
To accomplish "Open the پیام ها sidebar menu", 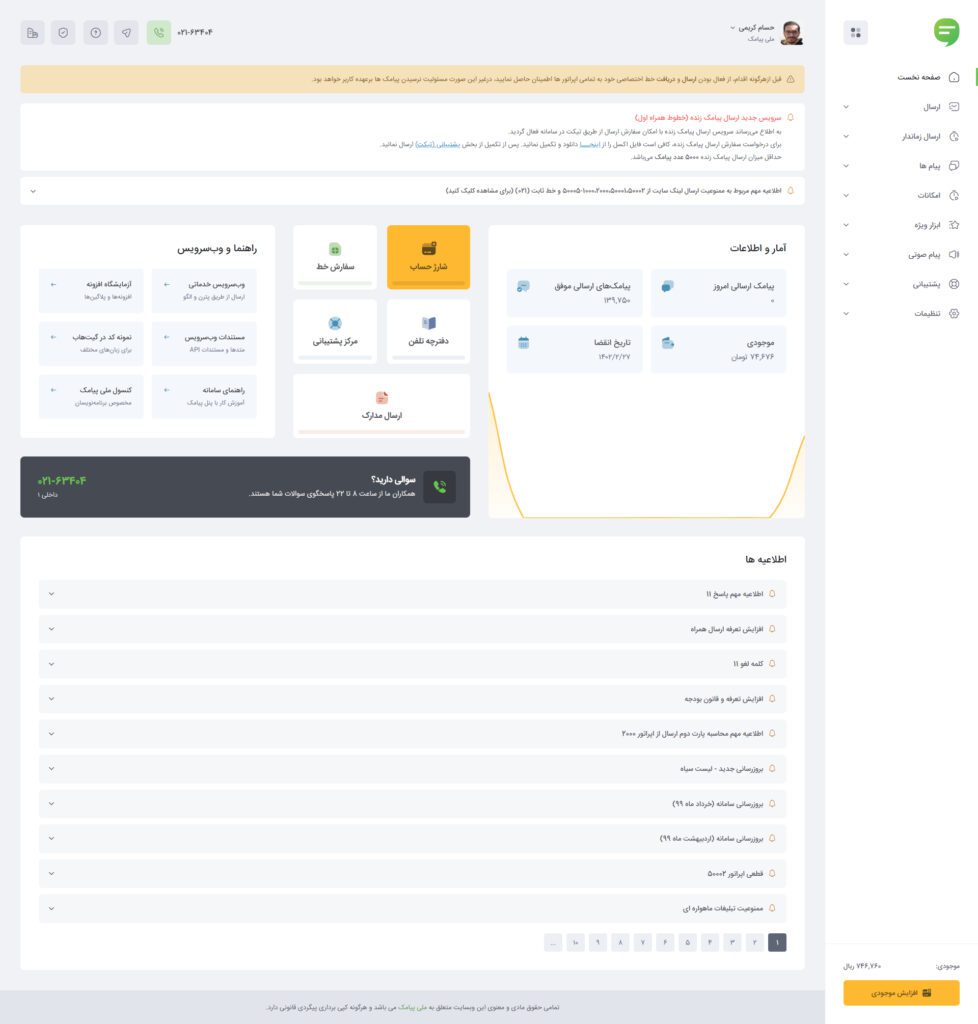I will (902, 166).
